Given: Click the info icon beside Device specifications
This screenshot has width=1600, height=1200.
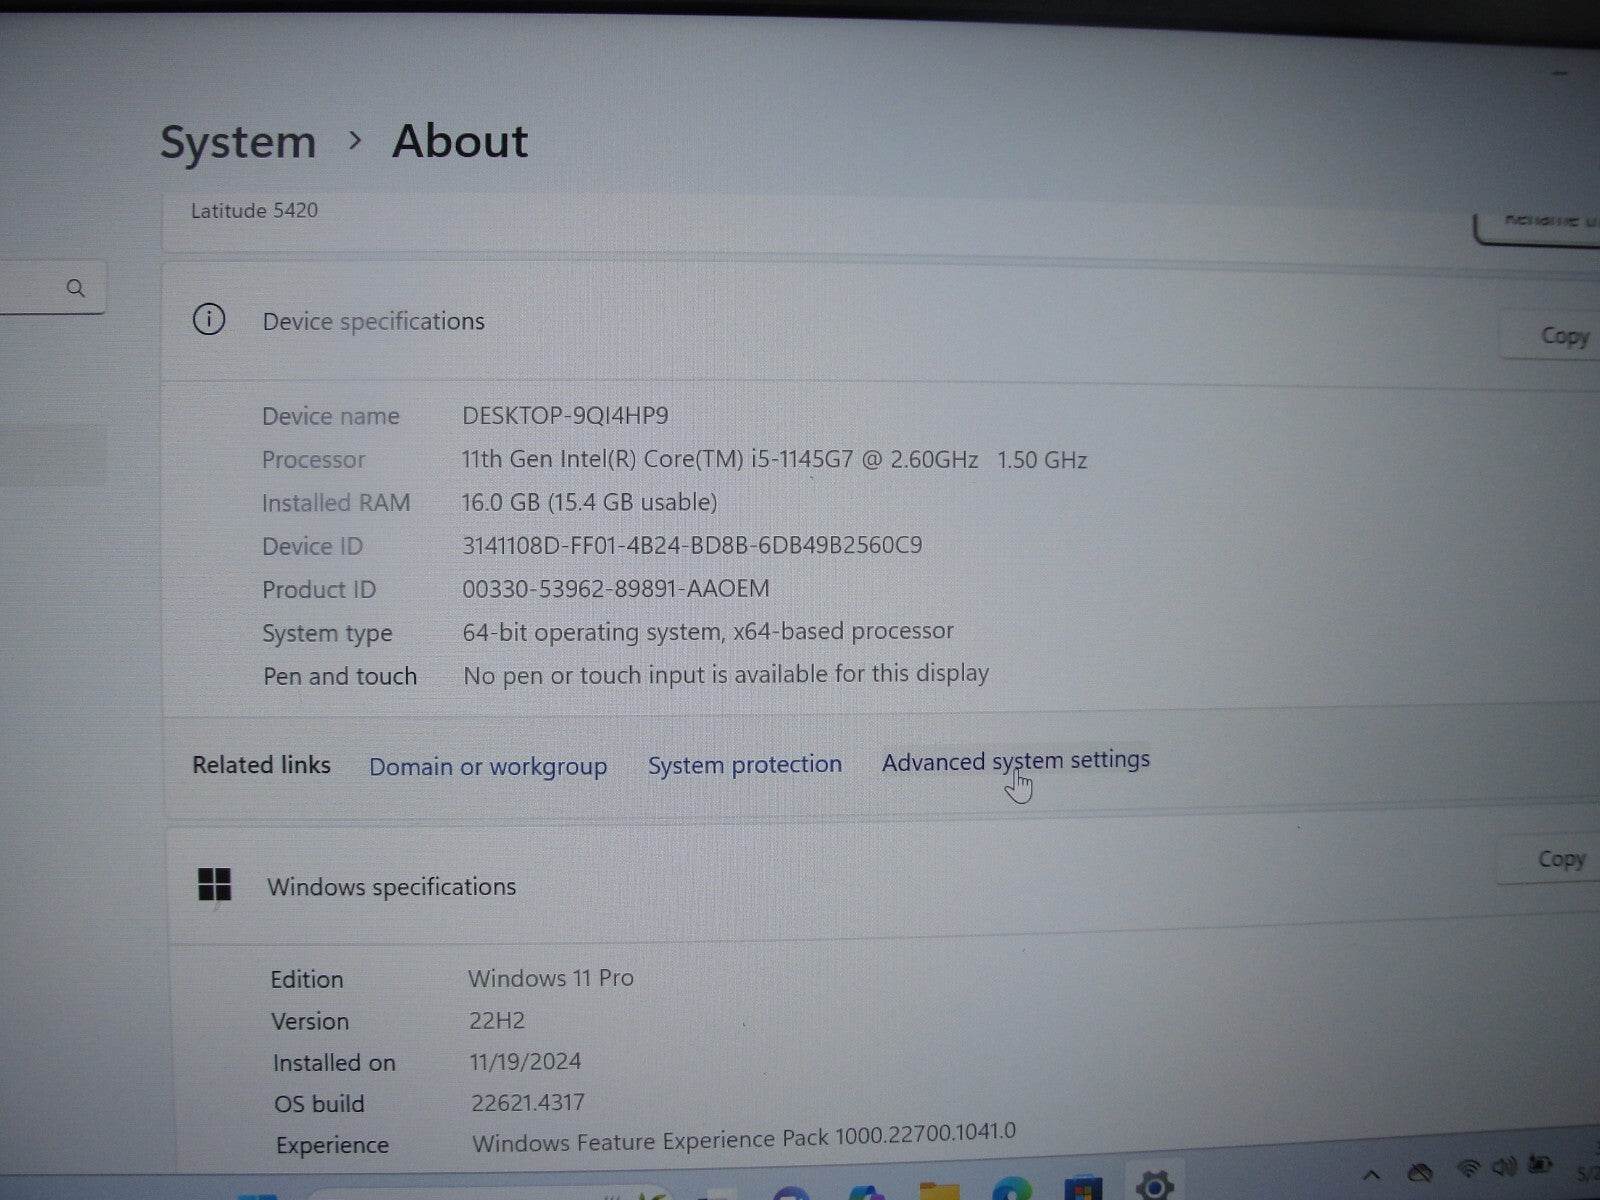Looking at the screenshot, I should click(208, 321).
